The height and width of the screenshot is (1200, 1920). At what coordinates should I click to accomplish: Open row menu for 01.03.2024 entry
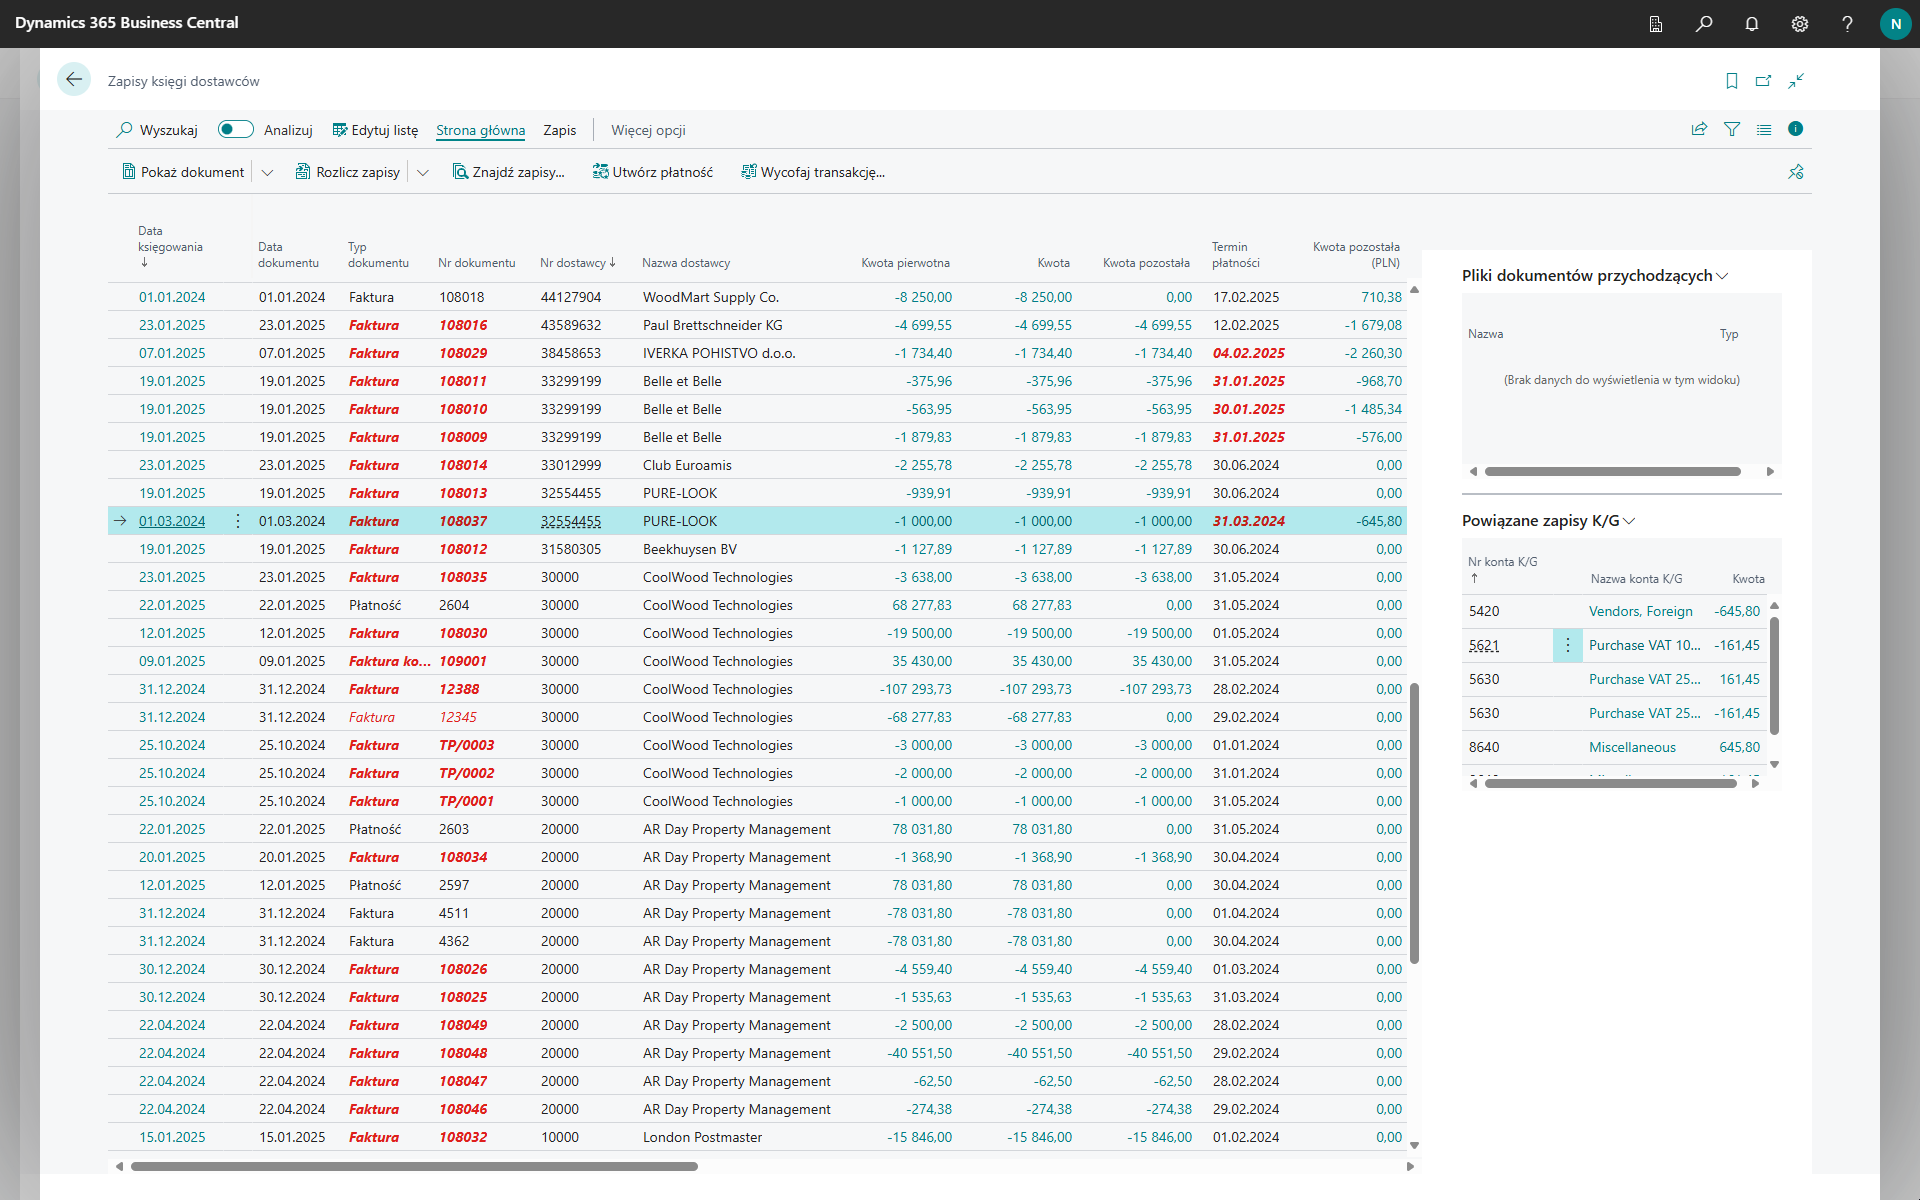pyautogui.click(x=238, y=521)
